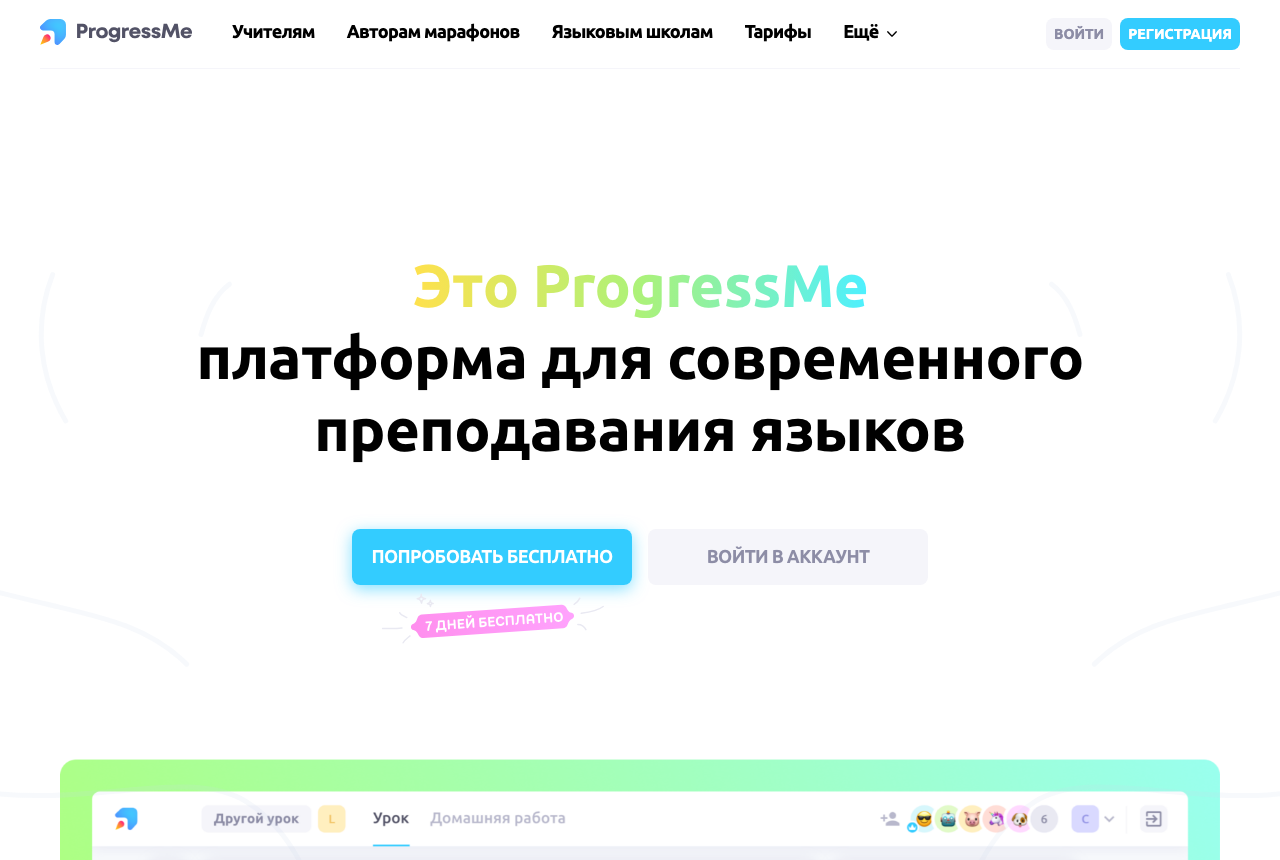Click the РЕГИСТРАЦИЯ button
The image size is (1280, 860).
1180,34
